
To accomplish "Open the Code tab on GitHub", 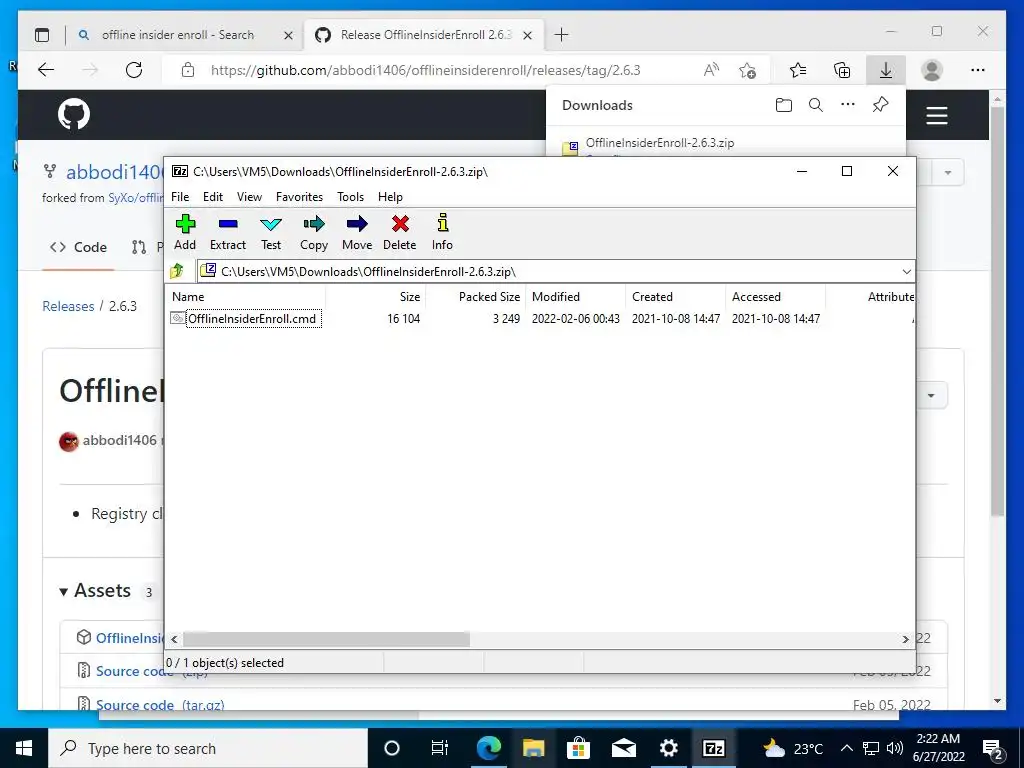I will pyautogui.click(x=78, y=248).
